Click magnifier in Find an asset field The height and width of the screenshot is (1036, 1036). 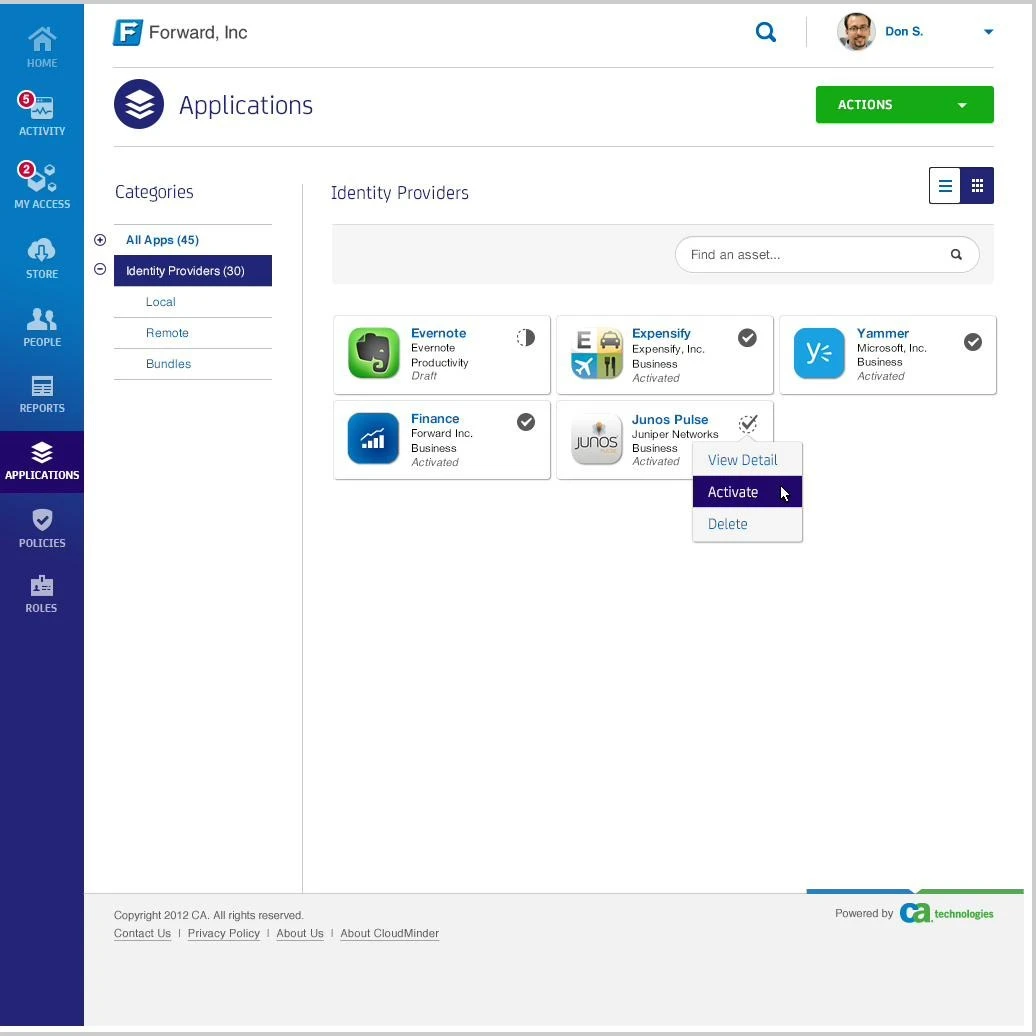coord(955,254)
